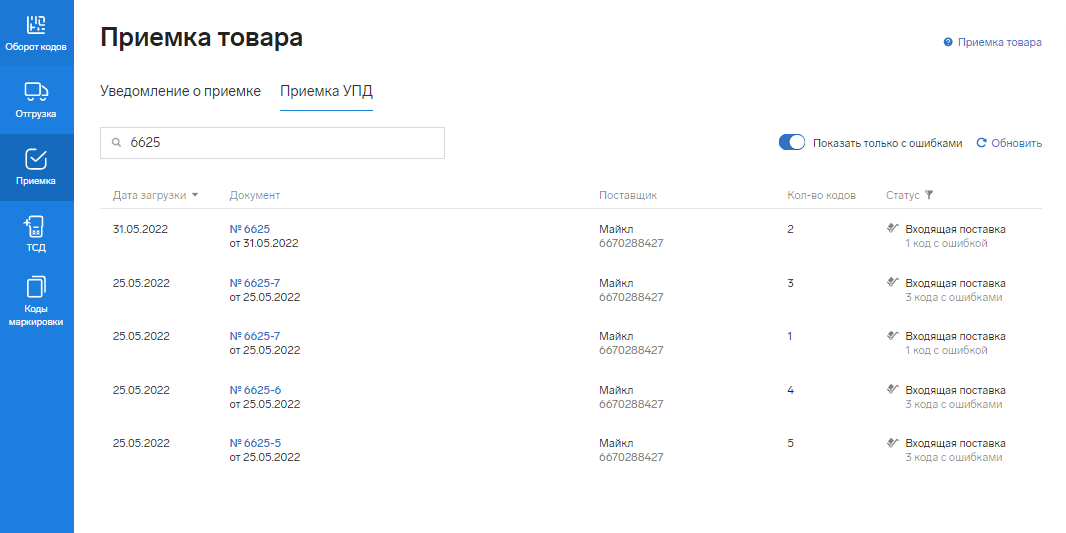Select the Приемка checkmark icon
Viewport: 1066px width, 533px height.
coord(36,159)
